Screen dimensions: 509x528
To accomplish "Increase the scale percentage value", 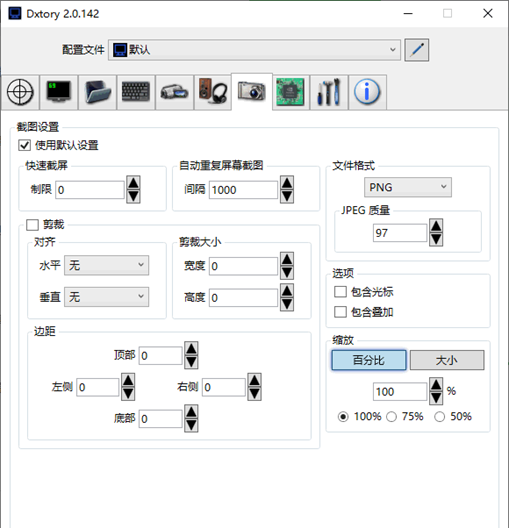I will point(436,385).
